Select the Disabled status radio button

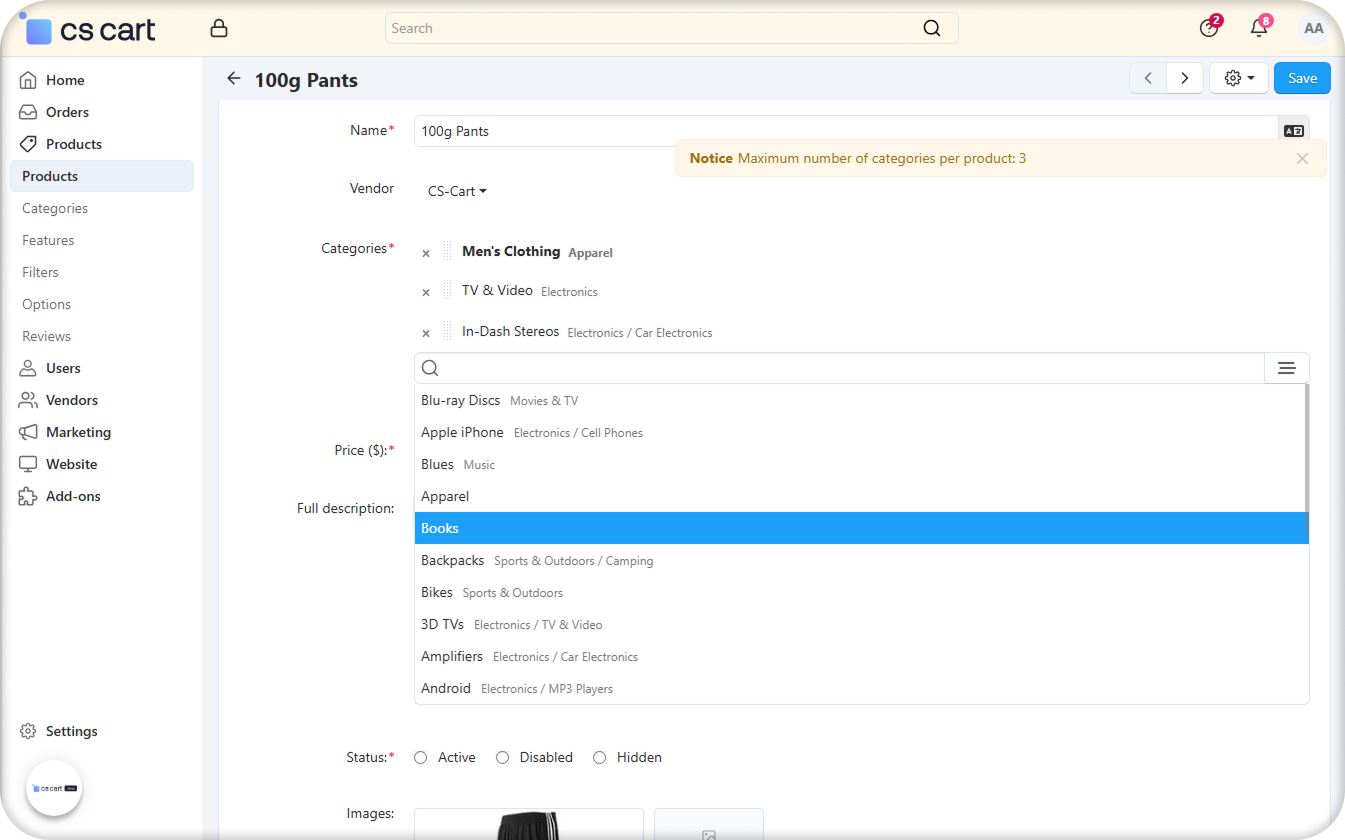tap(503, 758)
